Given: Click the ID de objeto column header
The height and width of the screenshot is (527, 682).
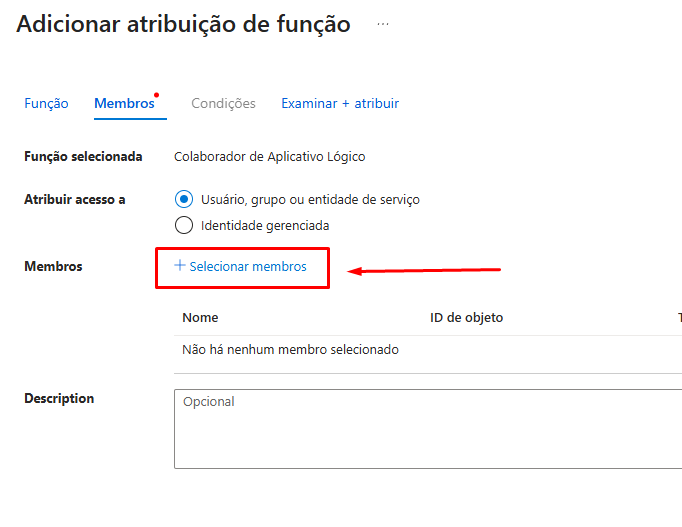Looking at the screenshot, I should (466, 318).
